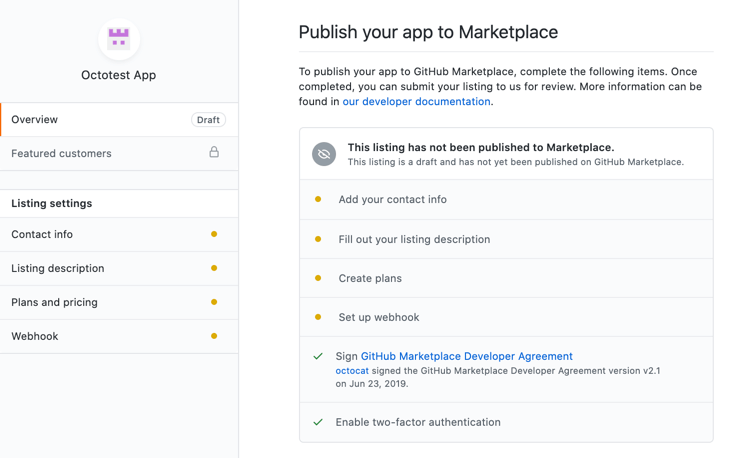Click Publish your app to Marketplace heading
The width and height of the screenshot is (730, 458).
point(428,32)
